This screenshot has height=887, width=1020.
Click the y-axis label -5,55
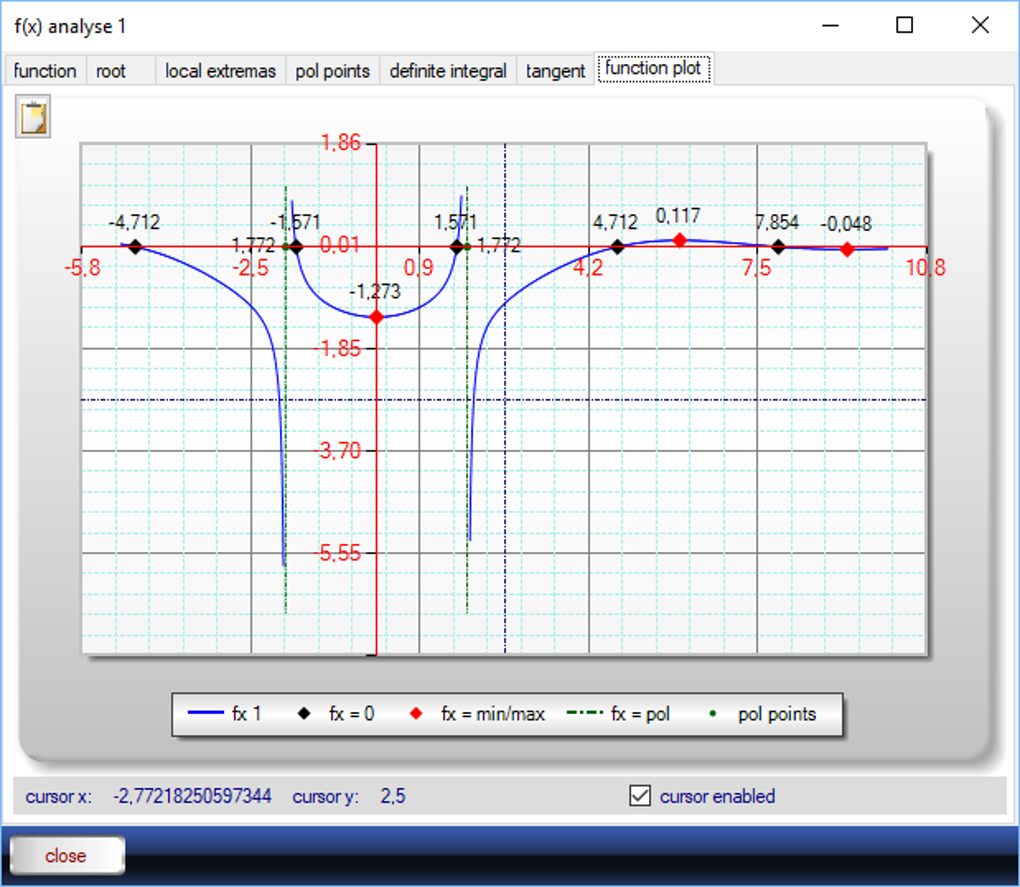click(x=337, y=553)
